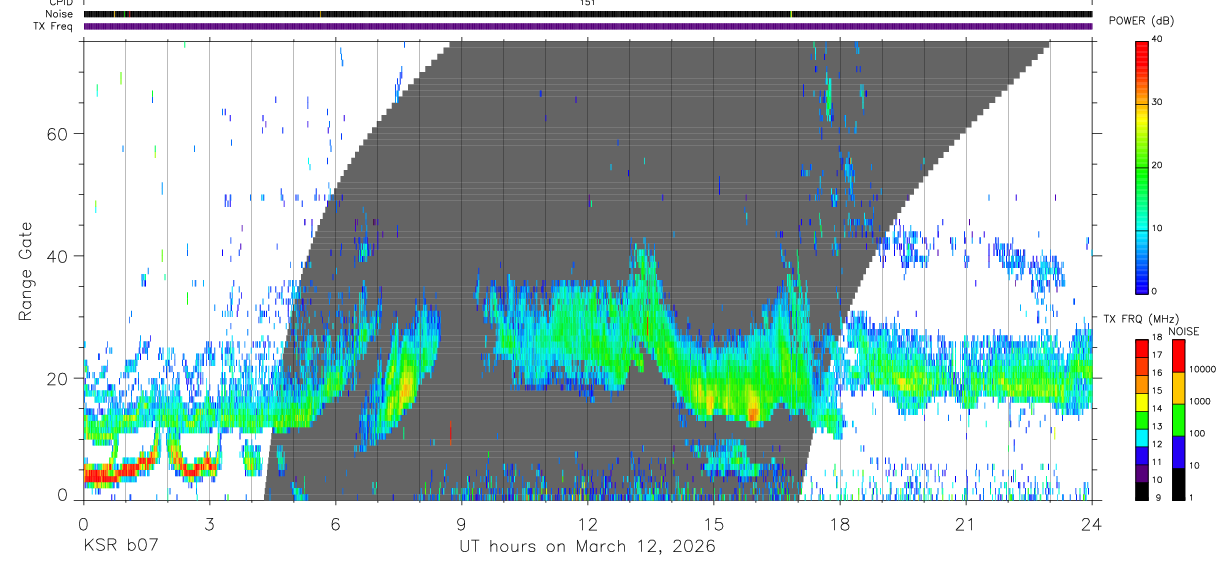The image size is (1228, 567).
Task: Select the 100 label on NOISE scale
Action: pos(1196,434)
